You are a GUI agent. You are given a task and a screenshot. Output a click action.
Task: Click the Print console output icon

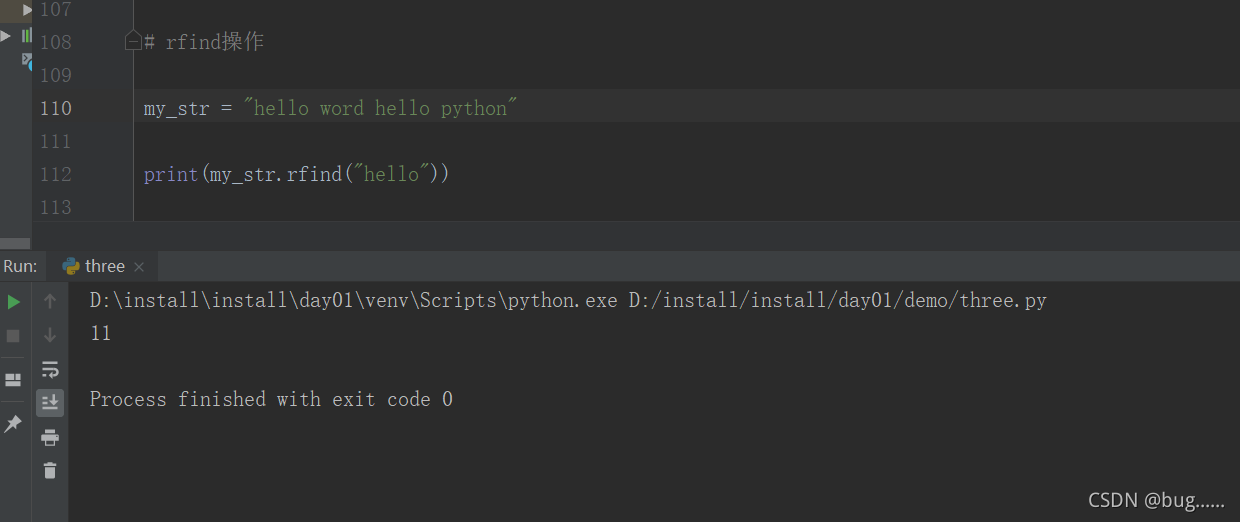[x=50, y=437]
